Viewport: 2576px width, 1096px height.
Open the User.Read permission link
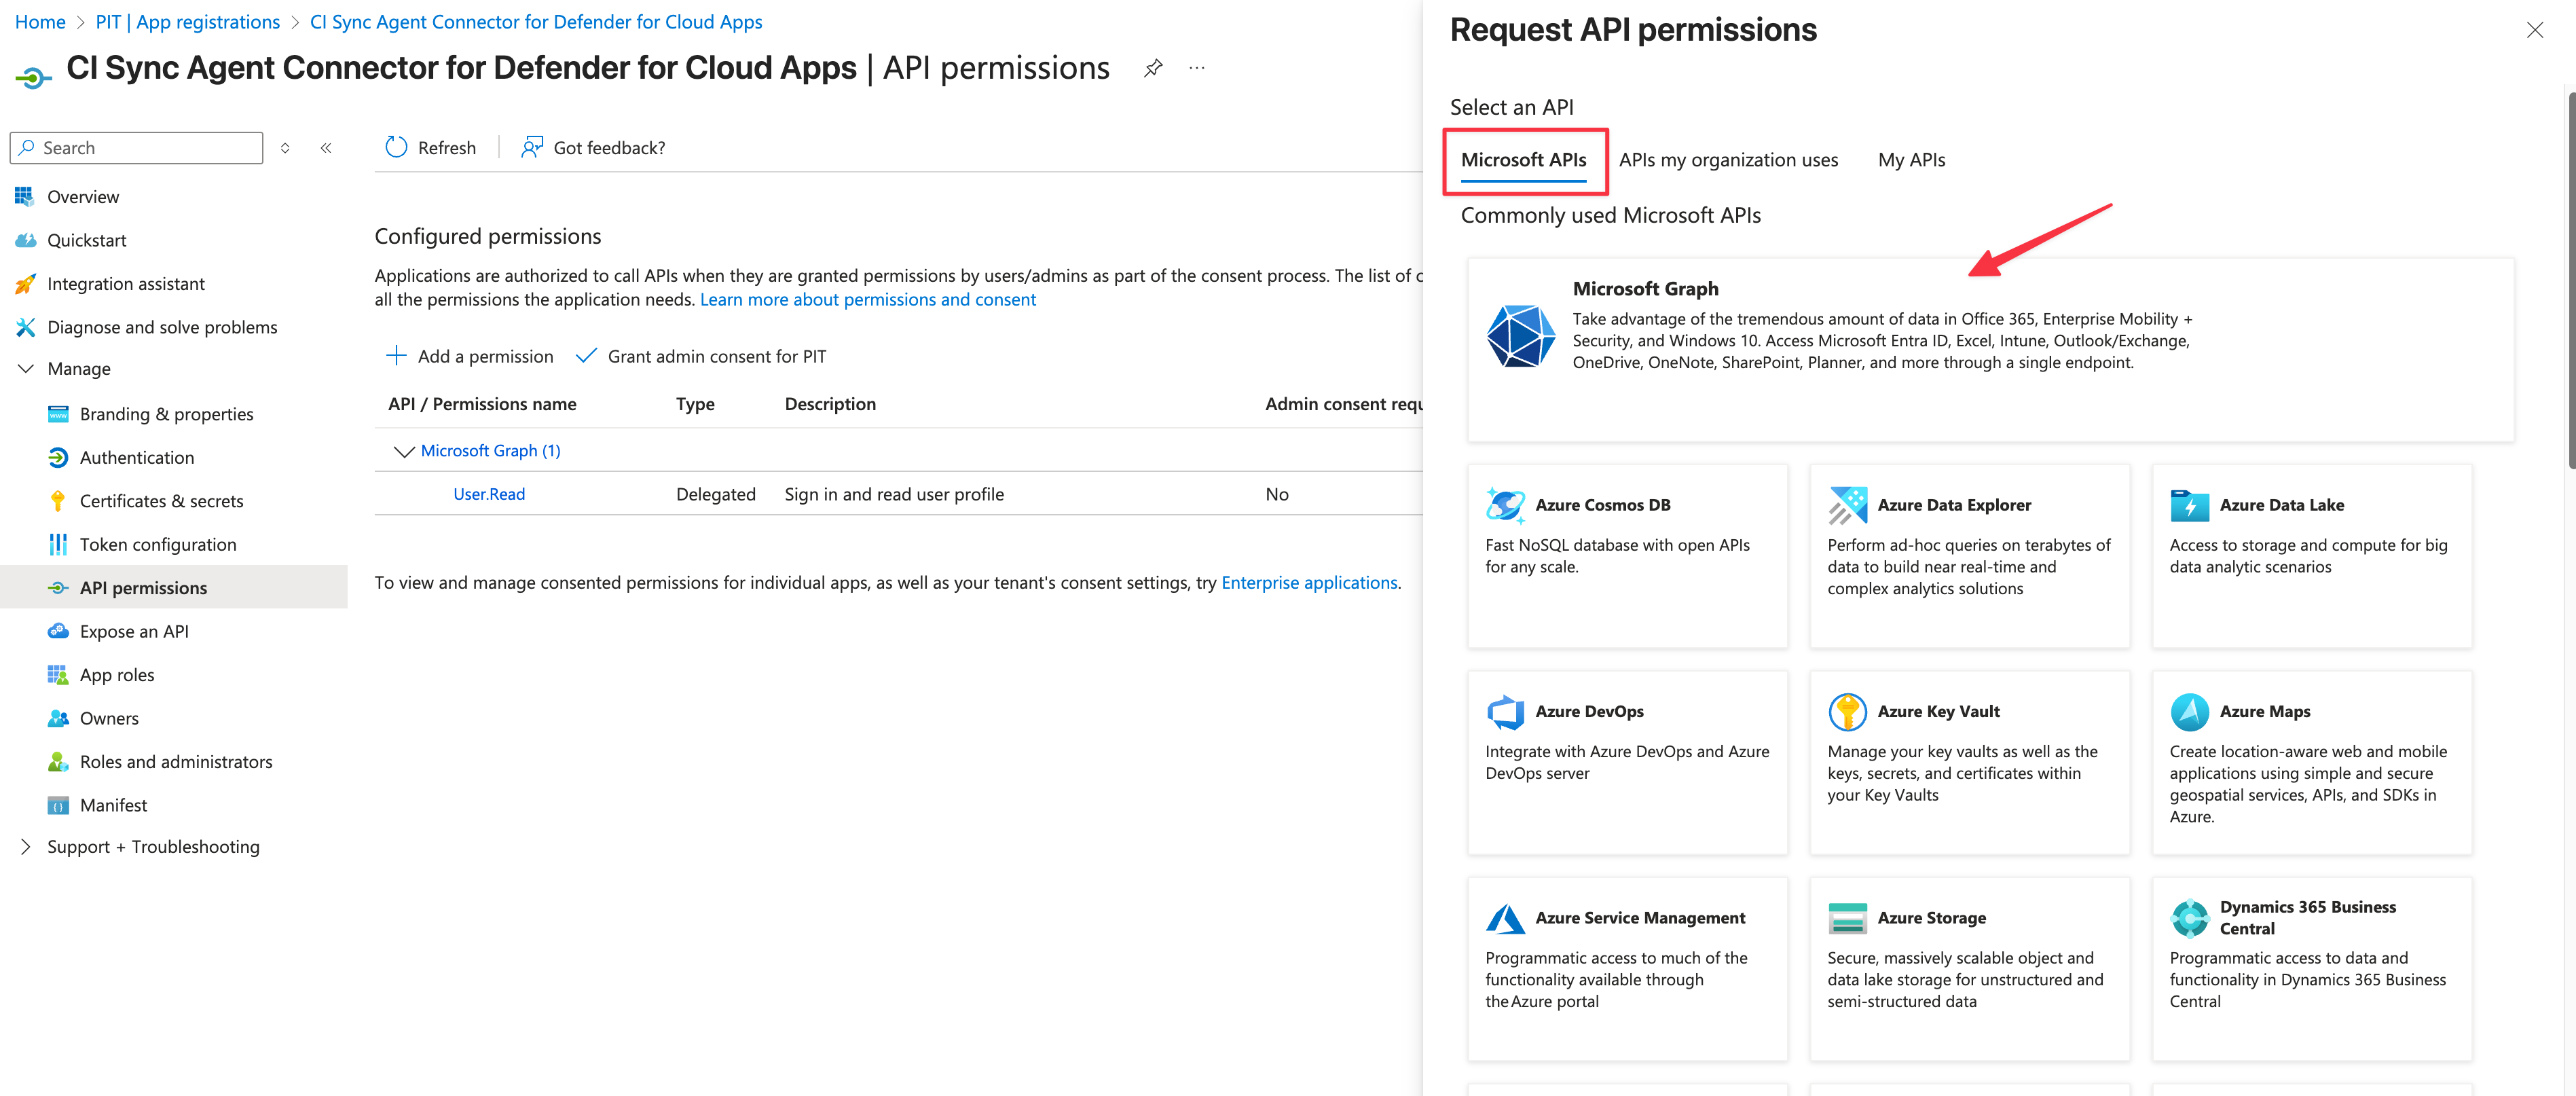[489, 494]
